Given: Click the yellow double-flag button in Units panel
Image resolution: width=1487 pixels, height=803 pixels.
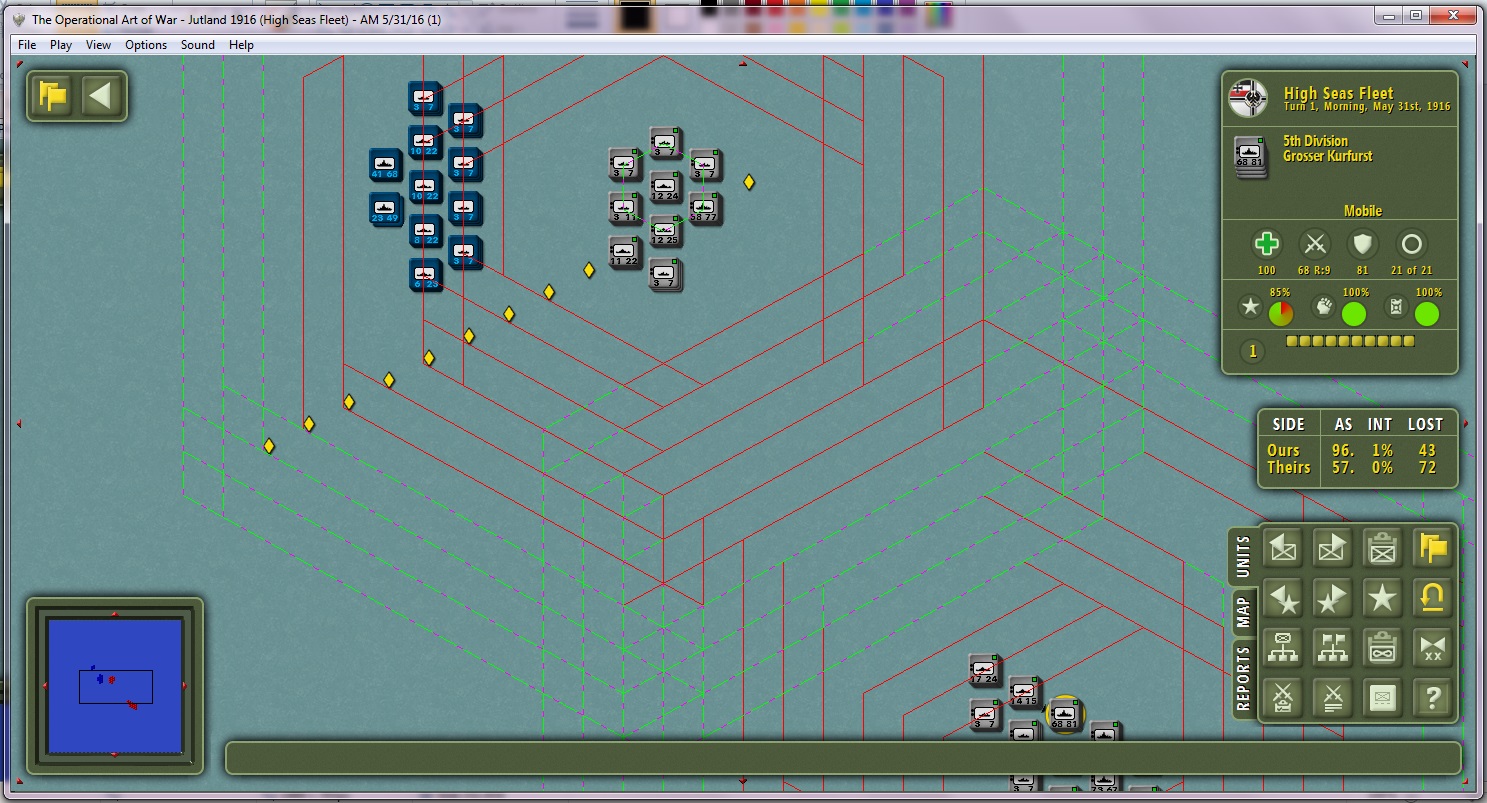Looking at the screenshot, I should click(x=1433, y=548).
